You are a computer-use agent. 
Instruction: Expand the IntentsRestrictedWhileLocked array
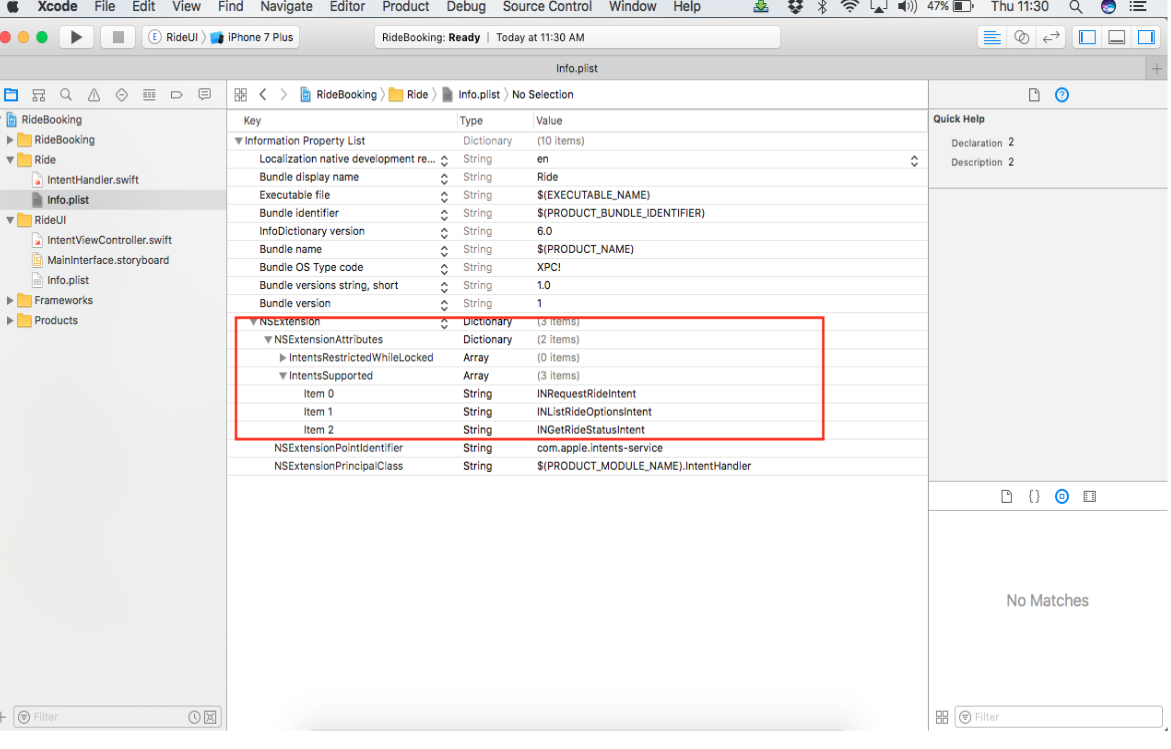pyautogui.click(x=282, y=358)
